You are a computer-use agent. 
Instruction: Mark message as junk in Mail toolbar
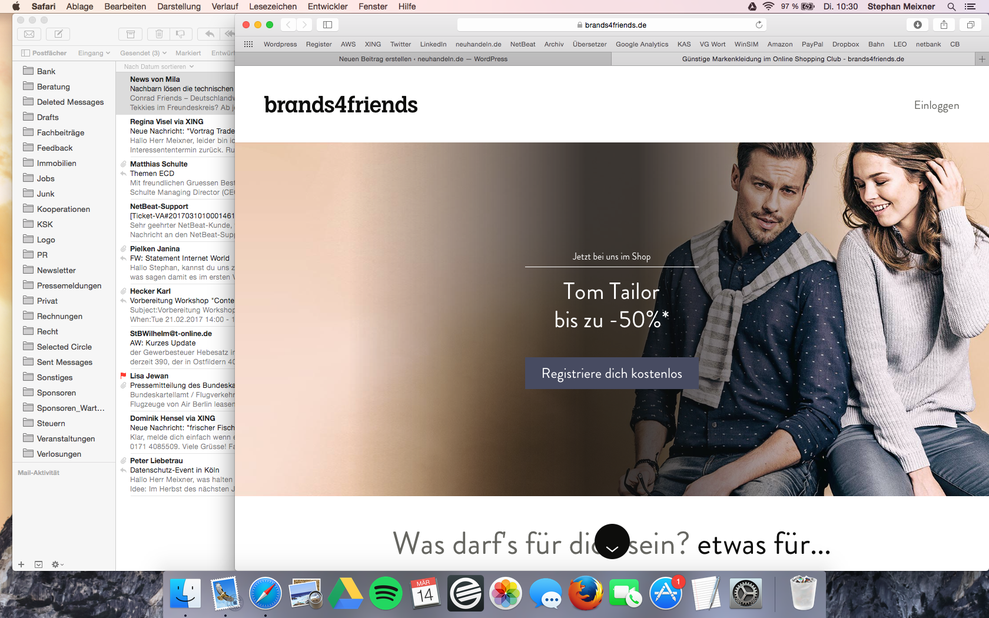coord(181,34)
